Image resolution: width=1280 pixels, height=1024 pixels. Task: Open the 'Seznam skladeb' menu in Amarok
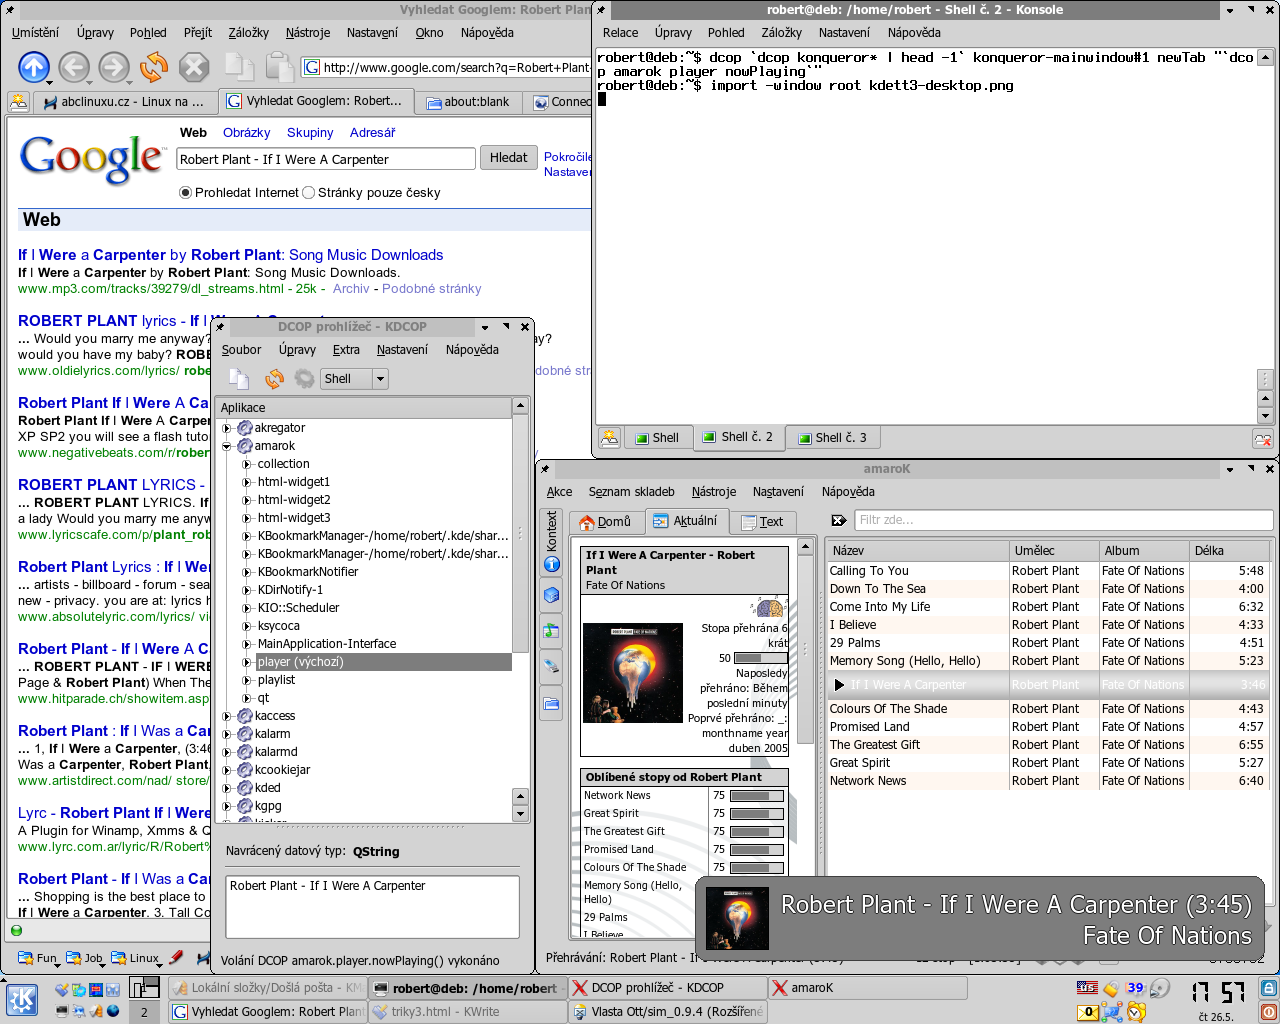point(631,491)
